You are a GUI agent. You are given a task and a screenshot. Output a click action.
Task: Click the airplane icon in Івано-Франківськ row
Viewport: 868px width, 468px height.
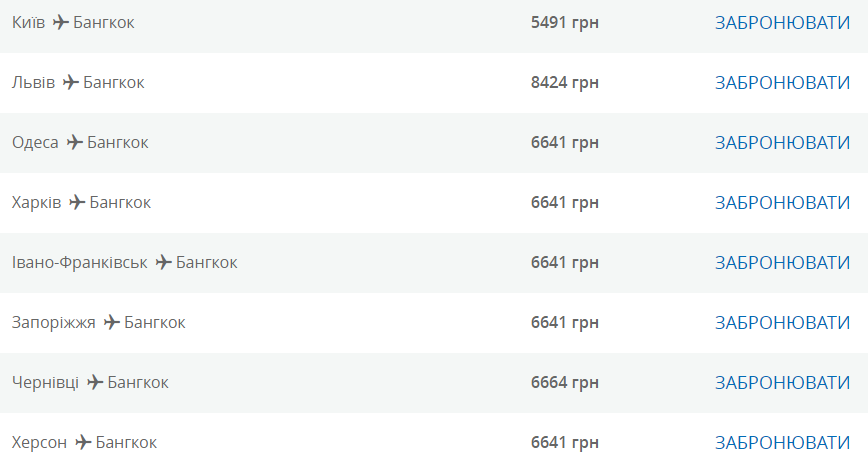[164, 262]
